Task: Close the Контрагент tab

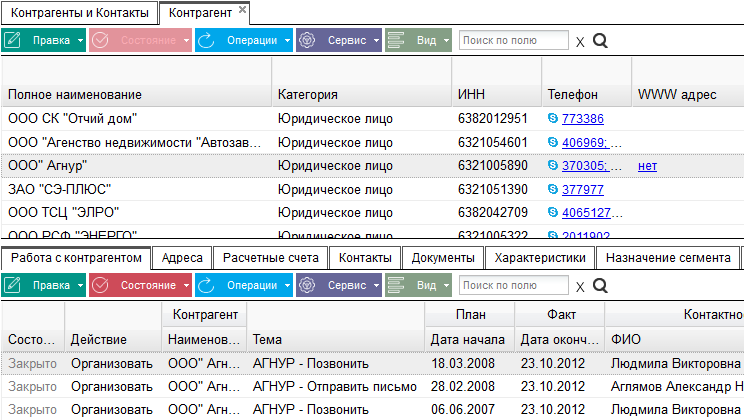Action: [242, 9]
